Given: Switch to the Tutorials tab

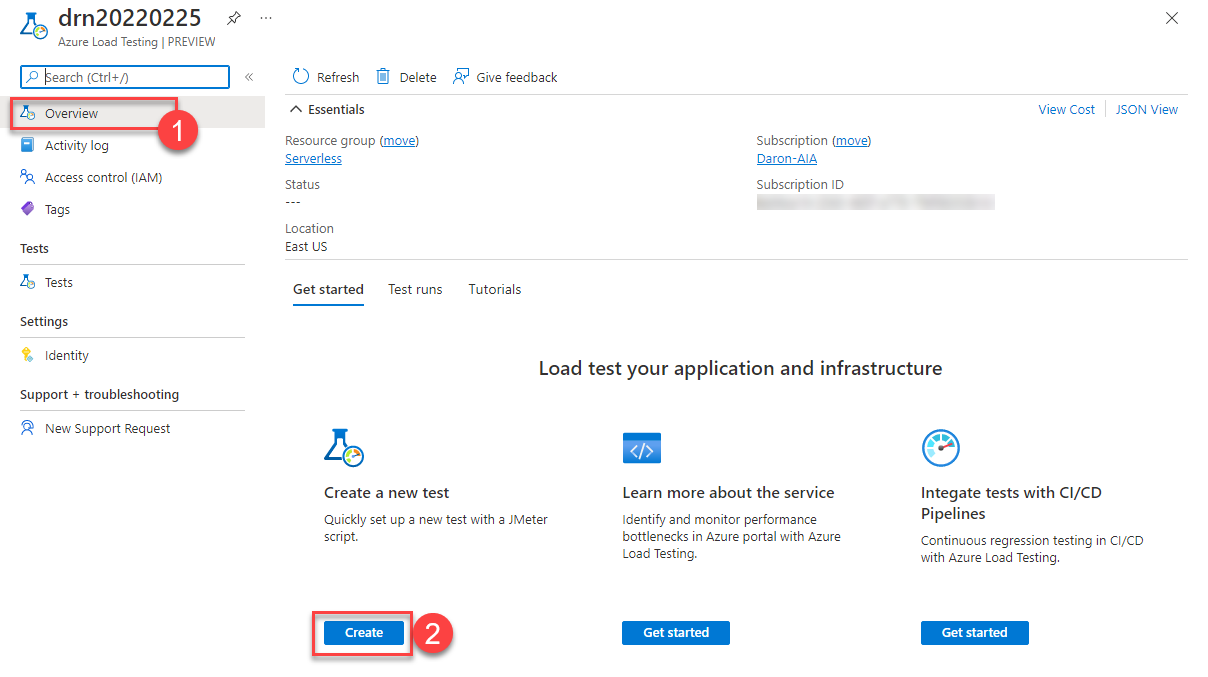Looking at the screenshot, I should [494, 289].
